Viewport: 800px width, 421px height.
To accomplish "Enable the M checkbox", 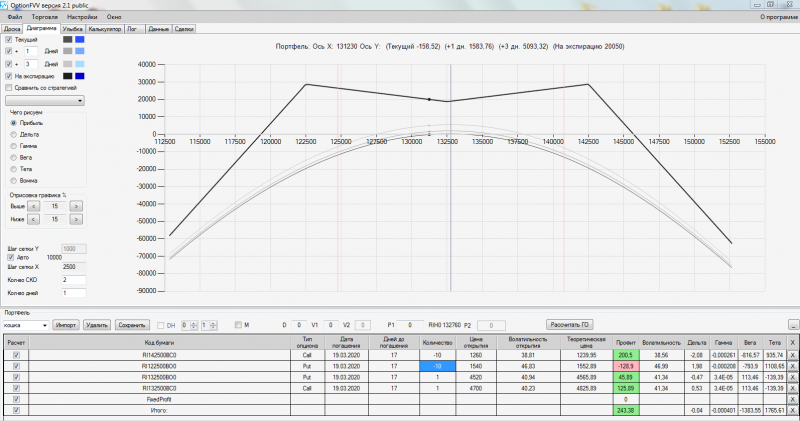I will [x=238, y=325].
